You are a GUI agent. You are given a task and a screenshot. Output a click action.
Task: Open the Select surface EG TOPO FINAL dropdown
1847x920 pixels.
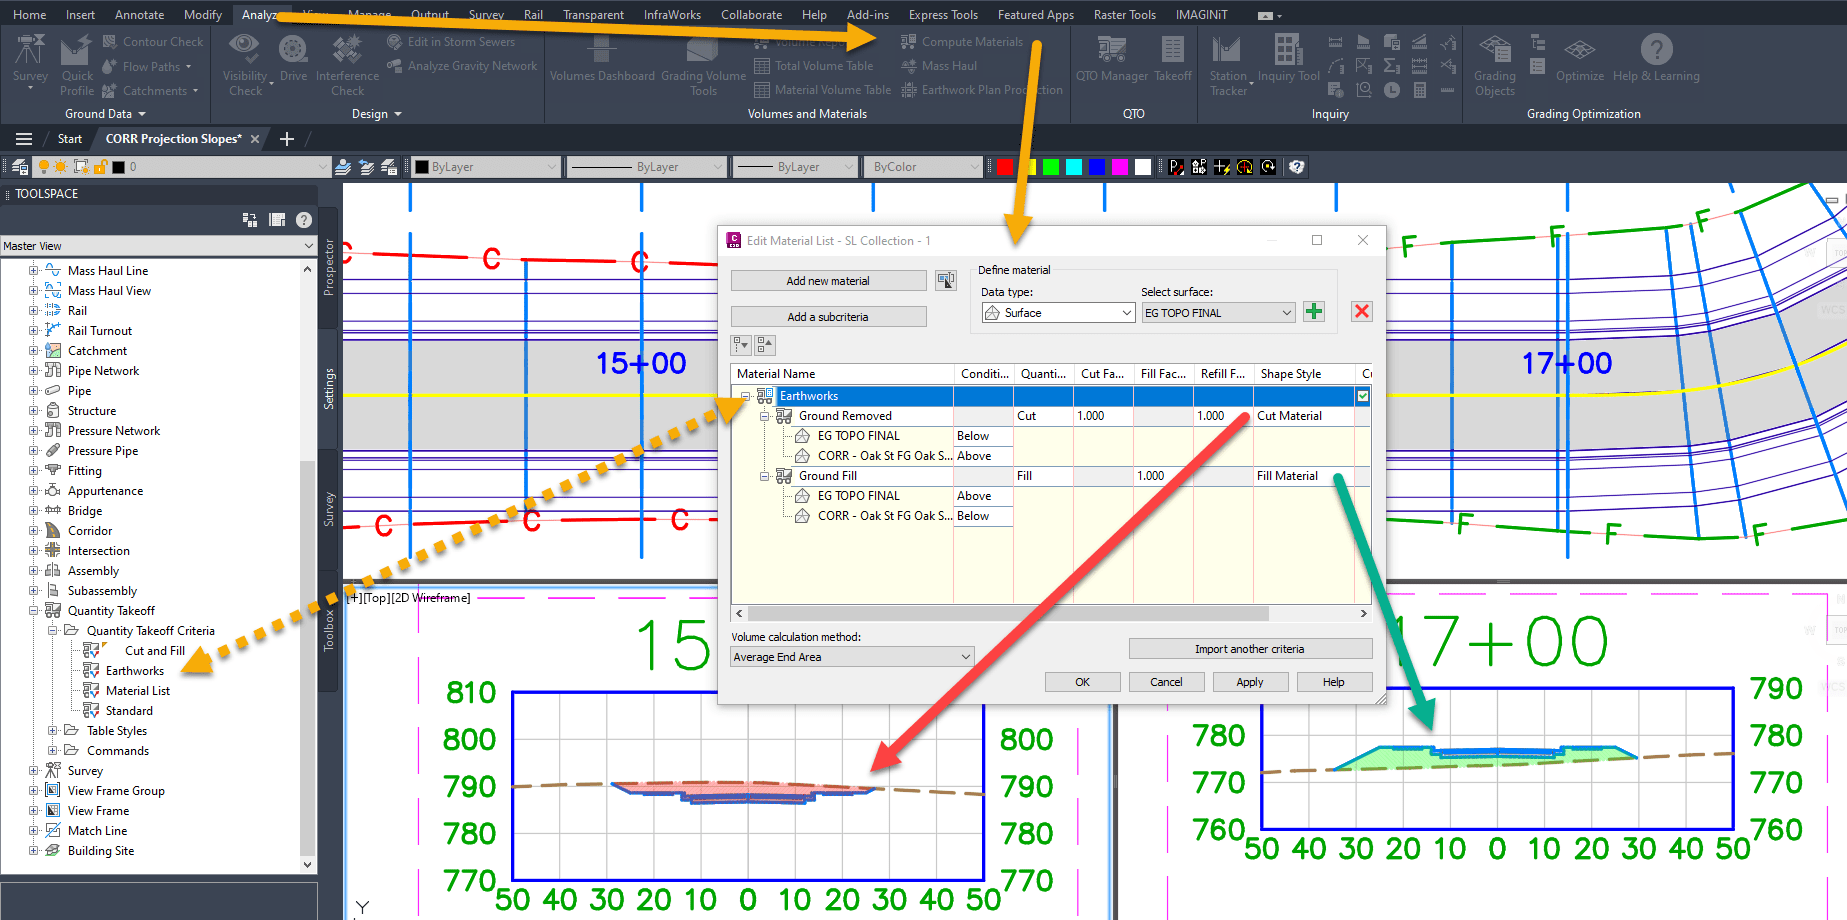1218,313
